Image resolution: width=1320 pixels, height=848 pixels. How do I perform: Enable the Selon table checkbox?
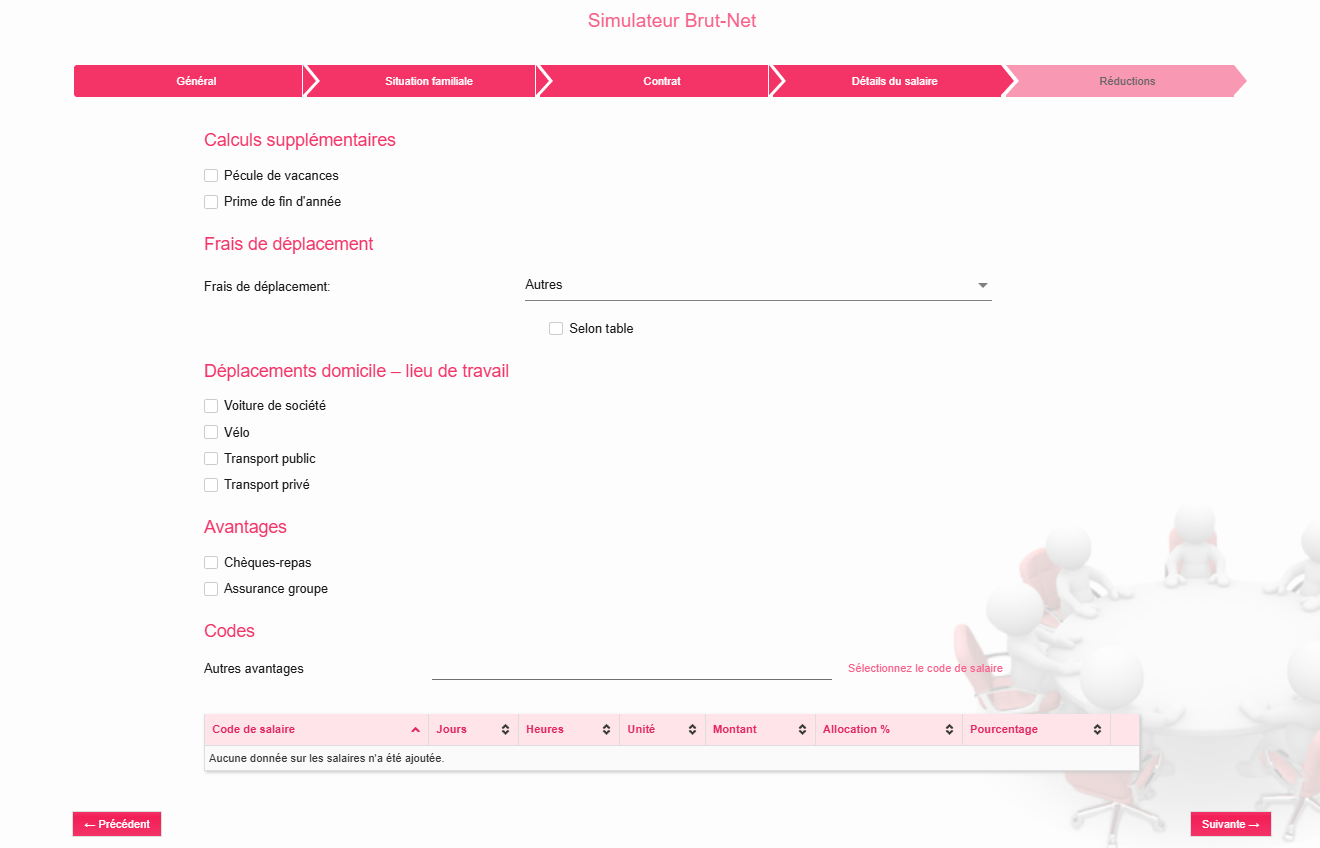pyautogui.click(x=556, y=329)
